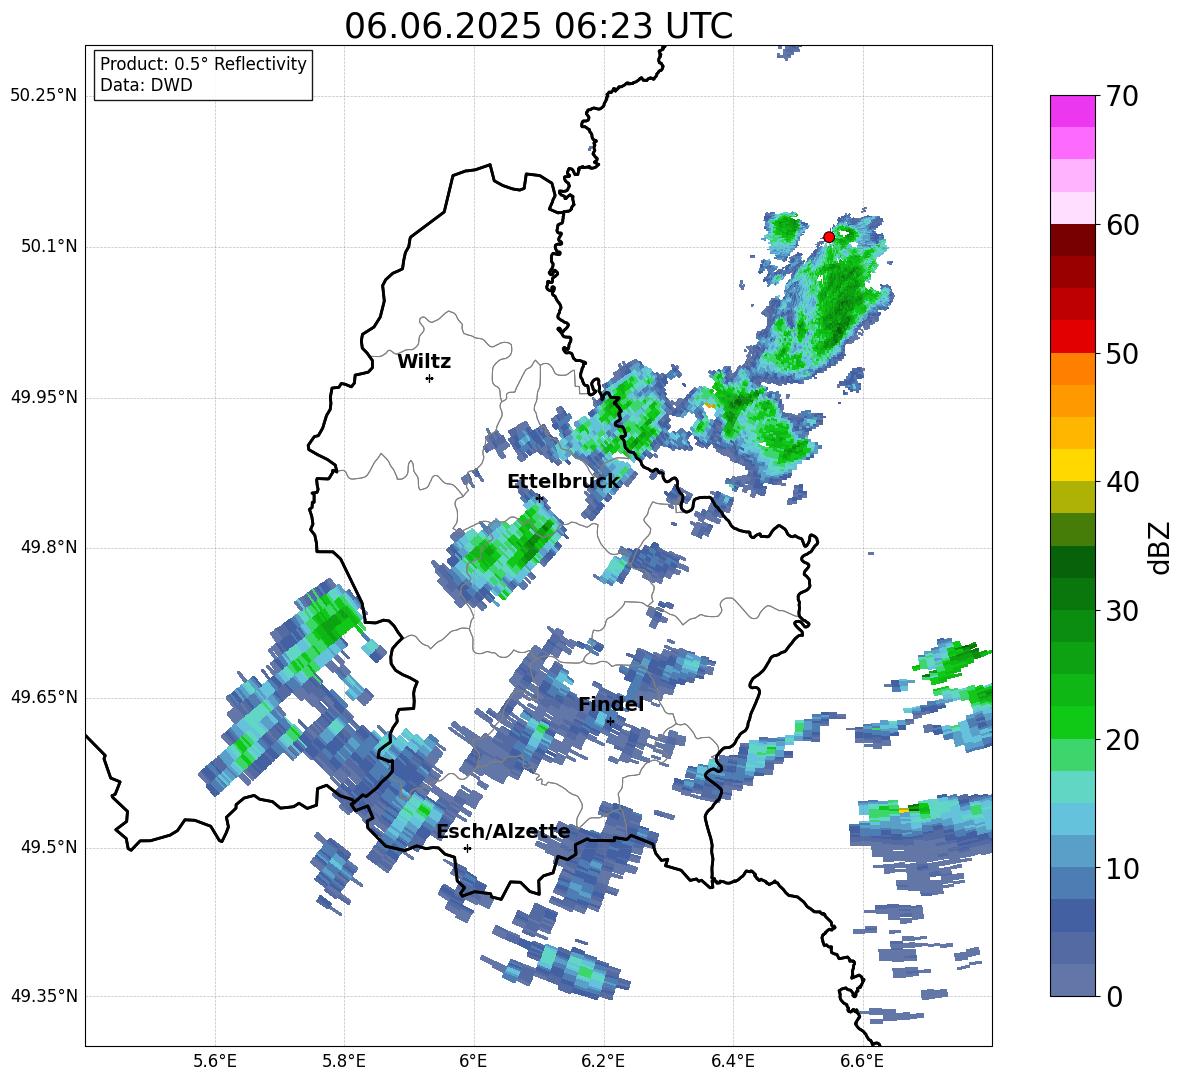
Task: Click the dark red colorbar segment below 60
Action: (1072, 240)
